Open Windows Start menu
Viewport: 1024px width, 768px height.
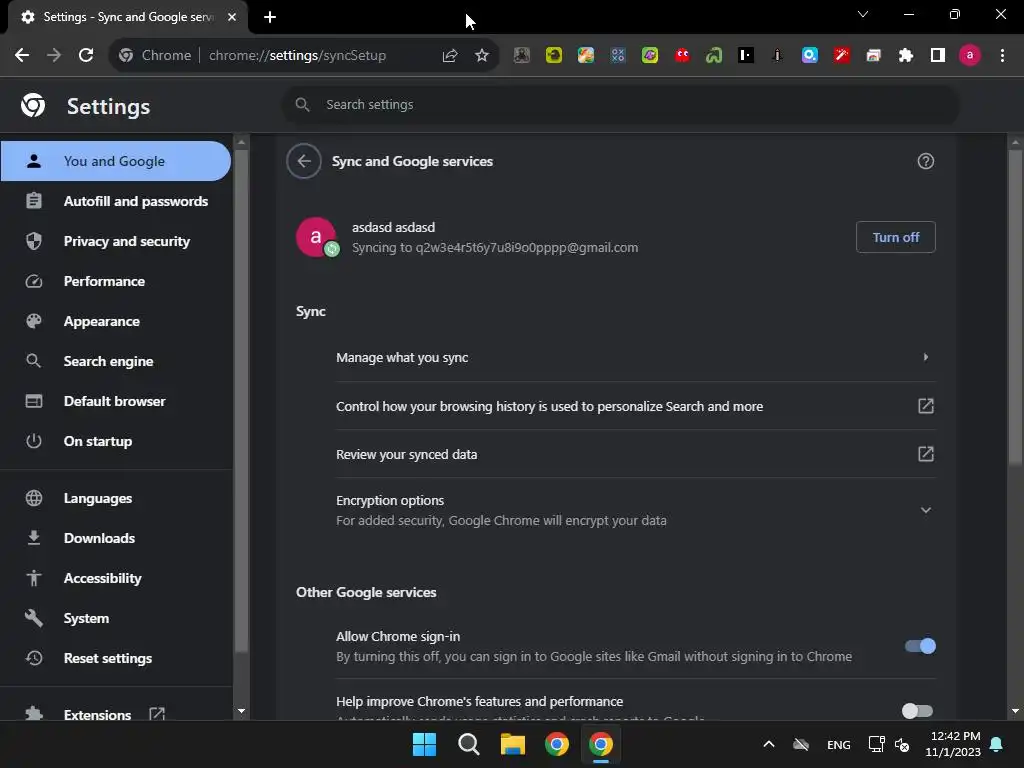pos(424,744)
